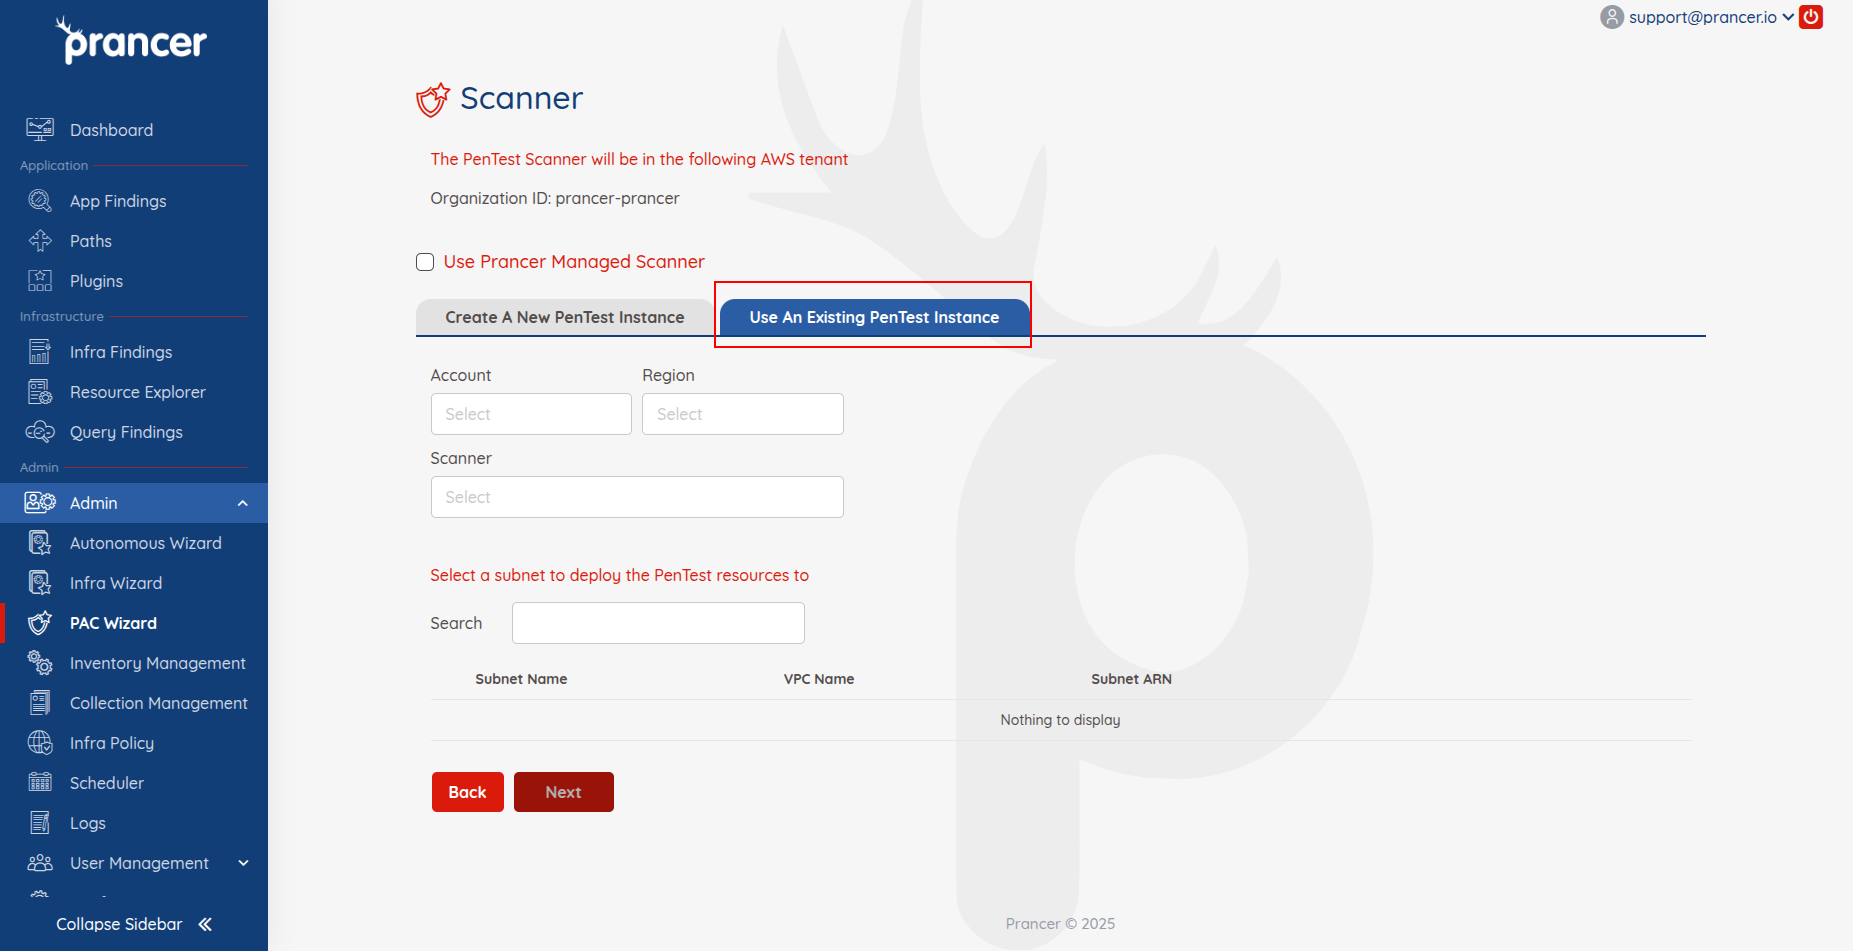Open the support@prancer.io account dropdown arrow
Image resolution: width=1853 pixels, height=951 pixels.
pos(1788,17)
